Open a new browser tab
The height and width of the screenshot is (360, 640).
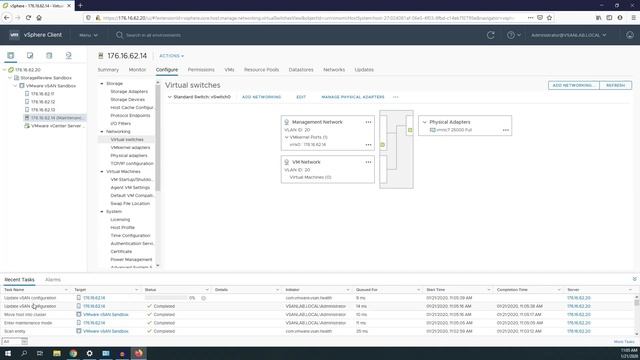[80, 5]
